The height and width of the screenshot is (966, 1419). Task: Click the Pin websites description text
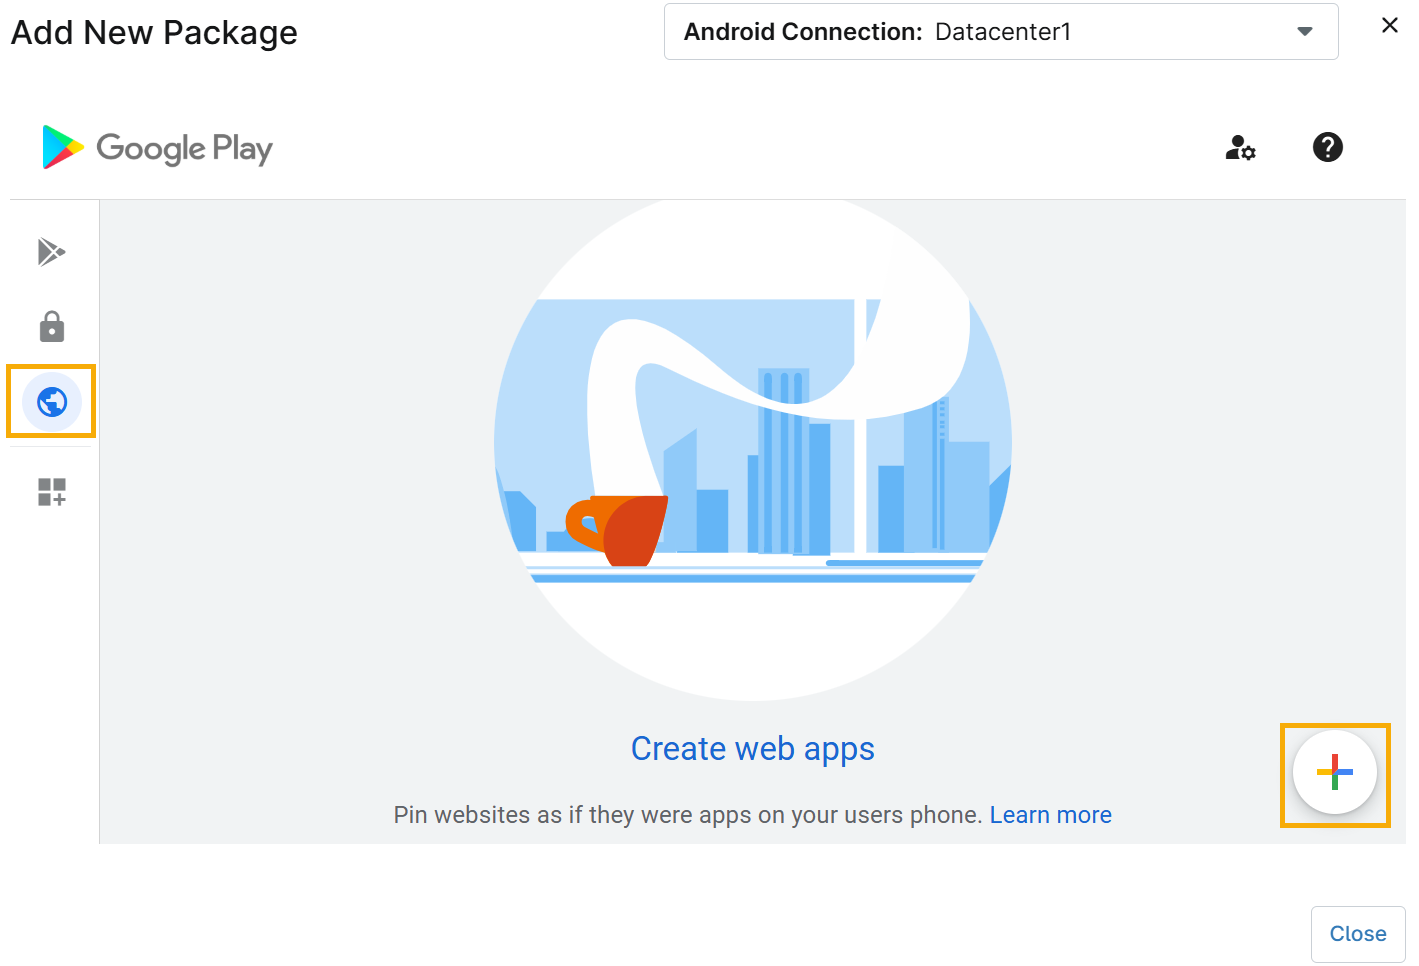(688, 815)
